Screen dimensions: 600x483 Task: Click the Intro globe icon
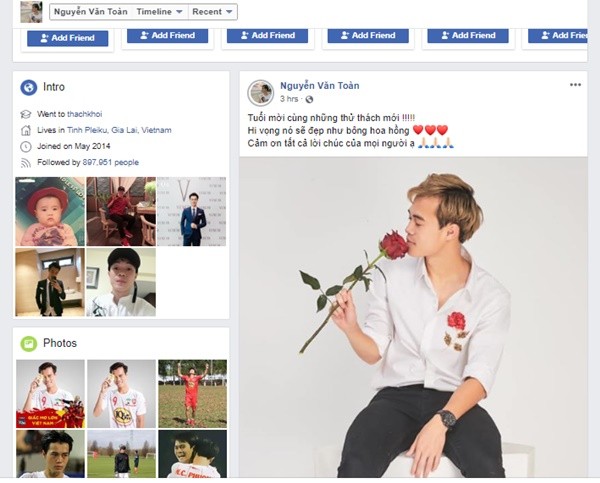(x=29, y=87)
